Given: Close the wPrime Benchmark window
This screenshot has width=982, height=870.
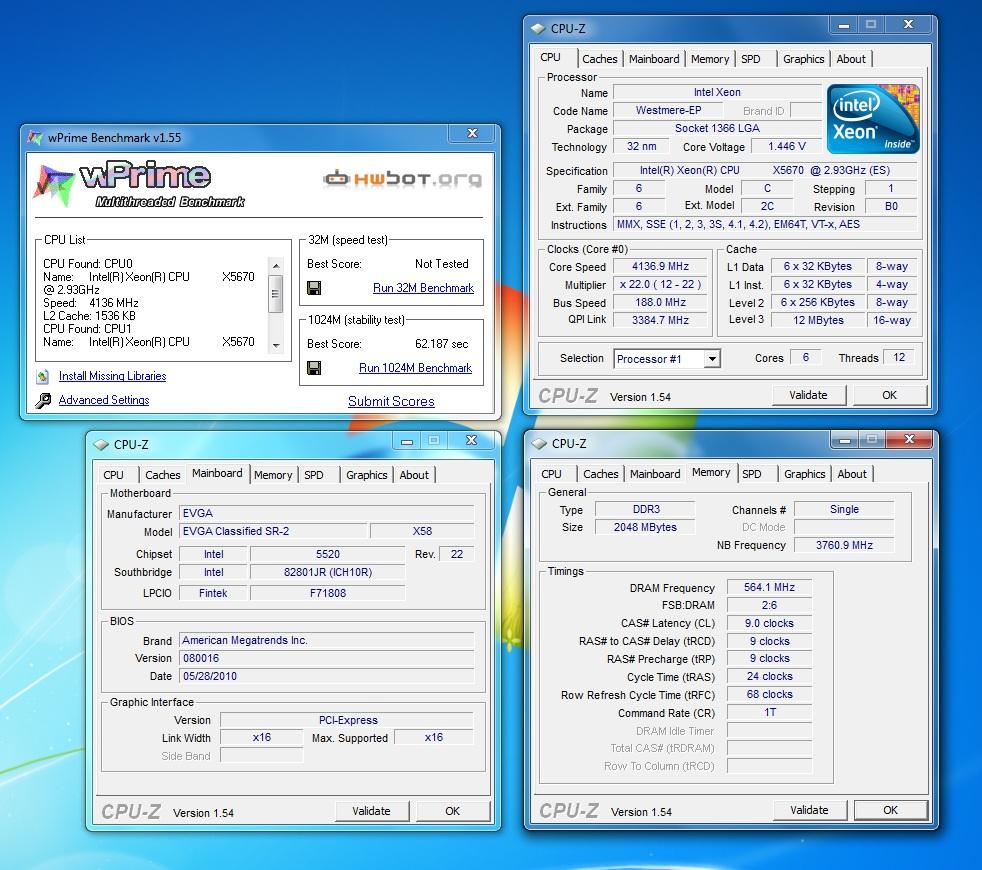Looking at the screenshot, I should (x=473, y=133).
